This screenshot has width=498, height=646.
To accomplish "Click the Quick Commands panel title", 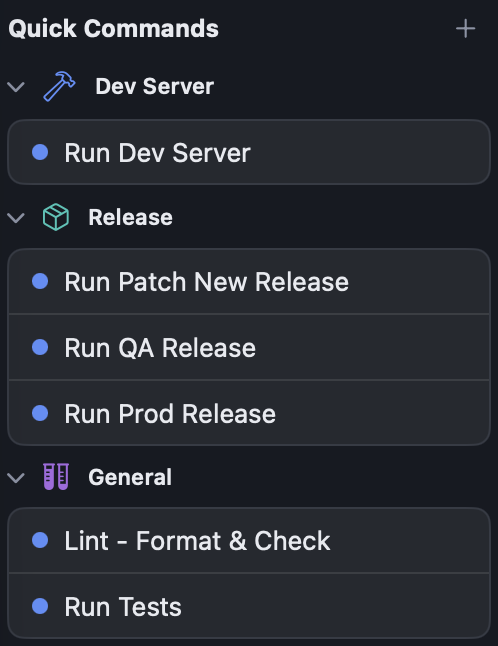I will (113, 29).
